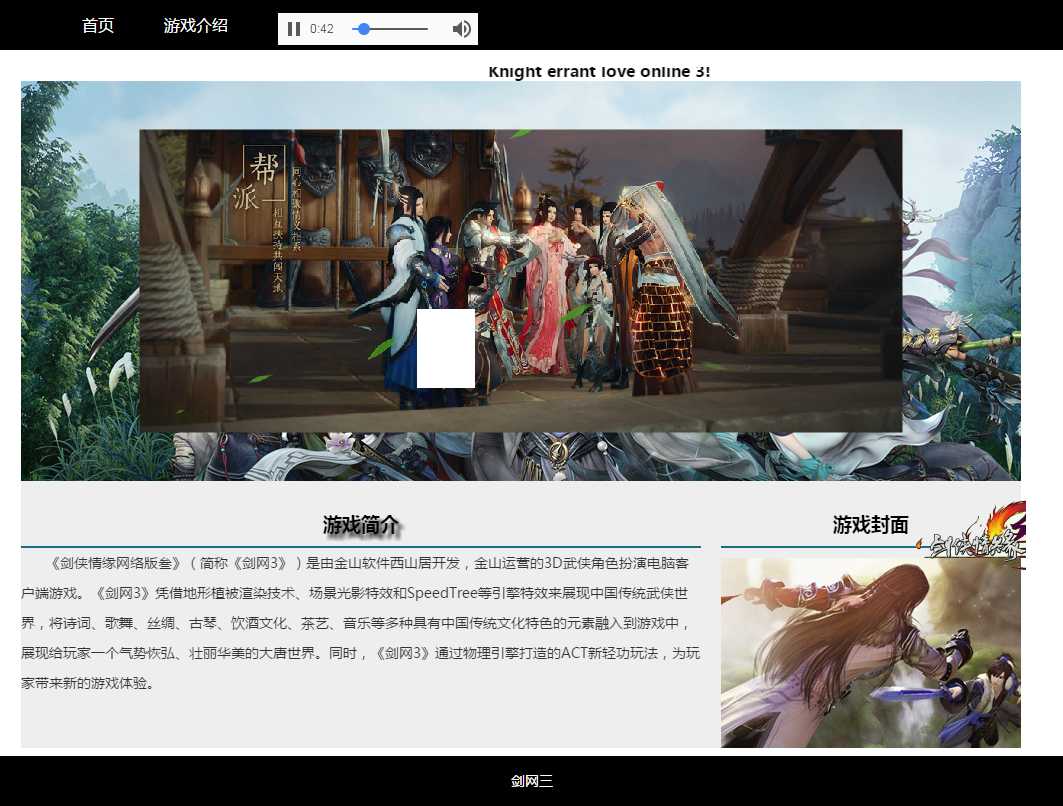The height and width of the screenshot is (806, 1063).
Task: Mute the audio with the speaker icon
Action: tap(461, 29)
